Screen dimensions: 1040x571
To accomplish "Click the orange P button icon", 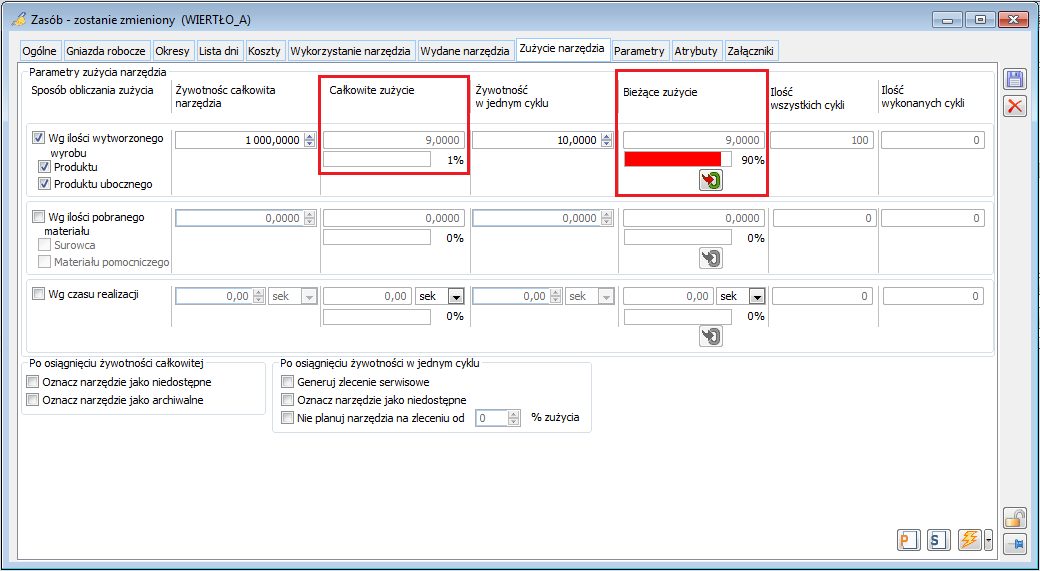I will [x=908, y=540].
